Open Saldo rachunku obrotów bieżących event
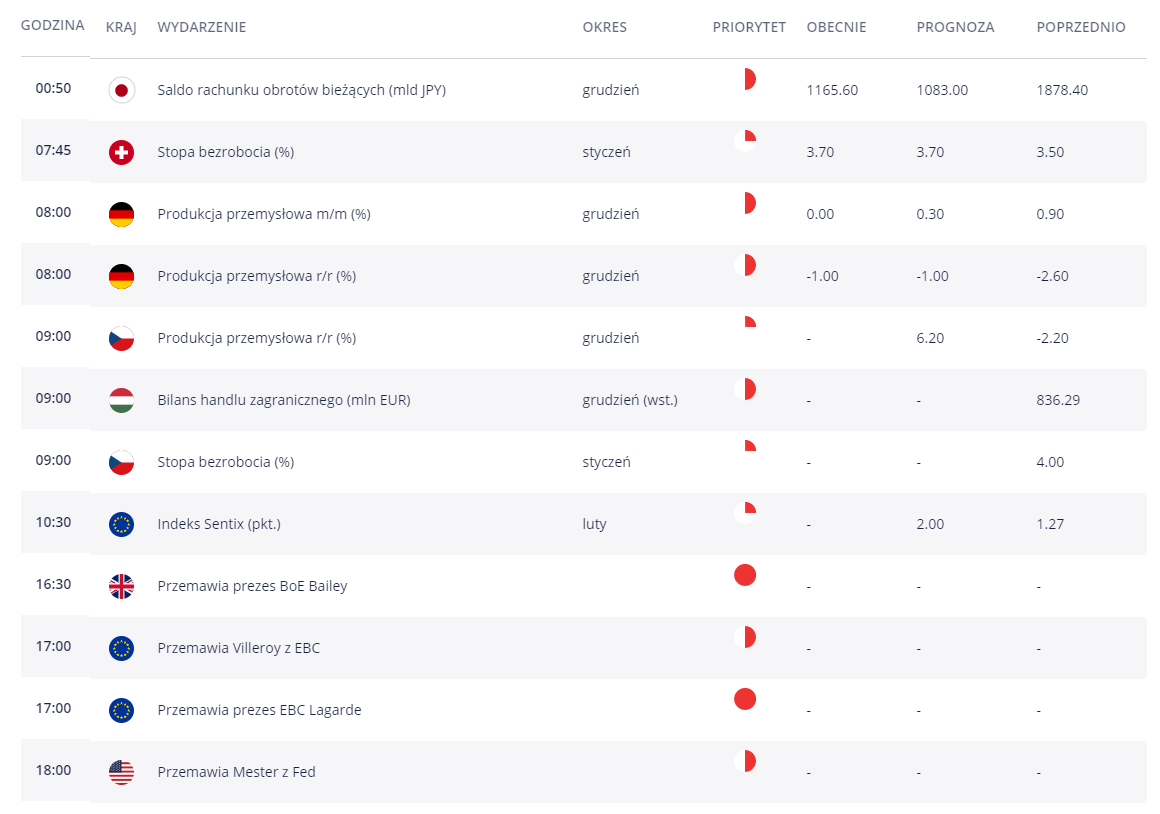Viewport: 1160px width, 814px height. click(301, 90)
